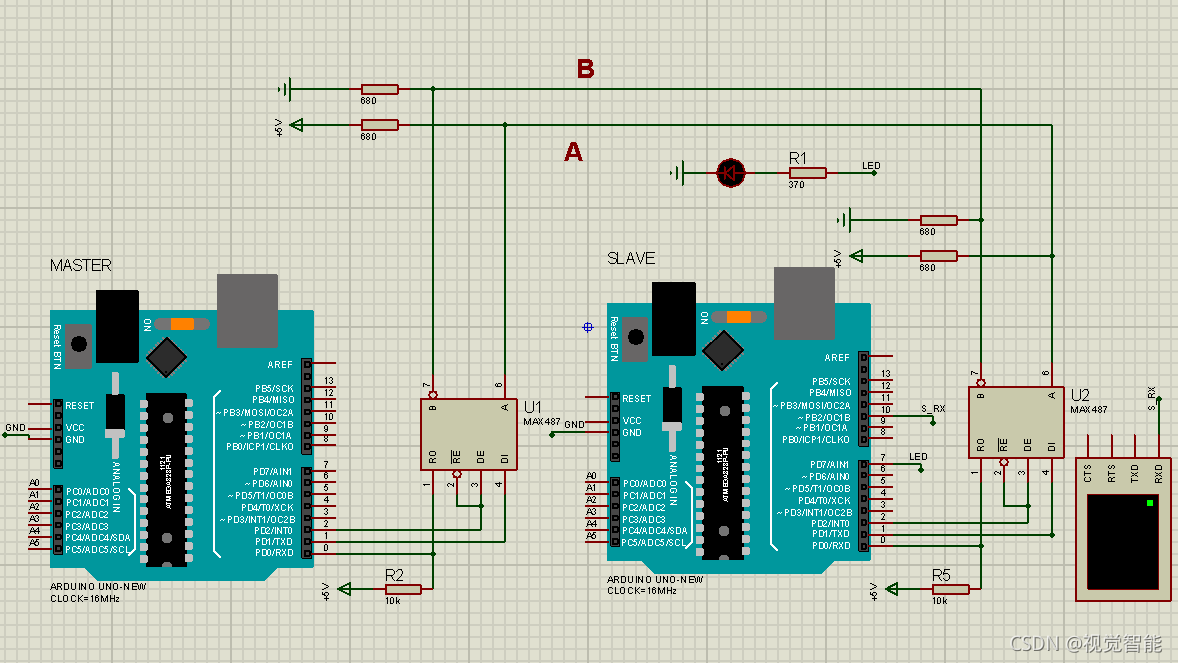Screen dimensions: 1178x663
Task: Select the red bus label A
Action: click(x=573, y=152)
